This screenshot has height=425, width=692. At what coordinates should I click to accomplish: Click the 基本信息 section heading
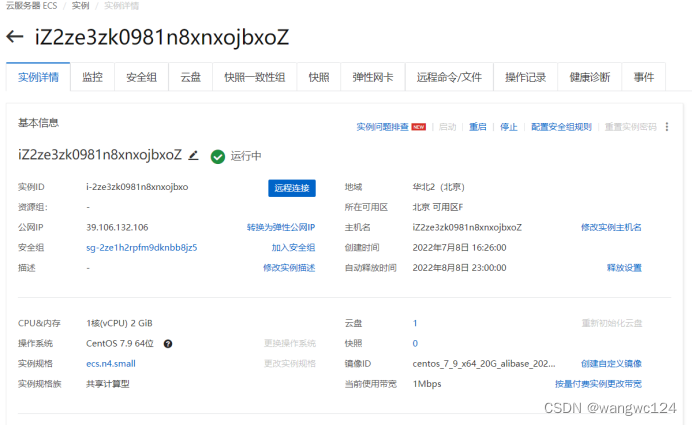click(38, 123)
